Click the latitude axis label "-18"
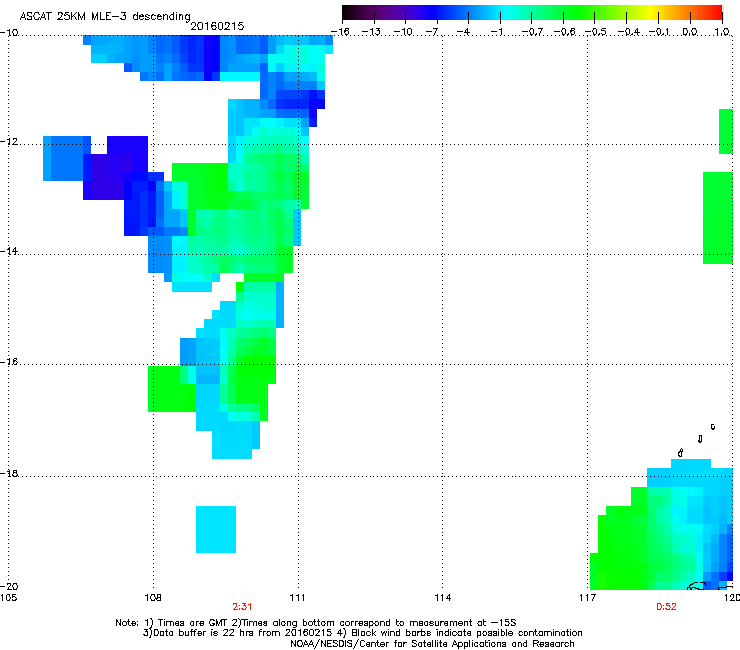Image resolution: width=740 pixels, height=650 pixels. (x=9, y=473)
